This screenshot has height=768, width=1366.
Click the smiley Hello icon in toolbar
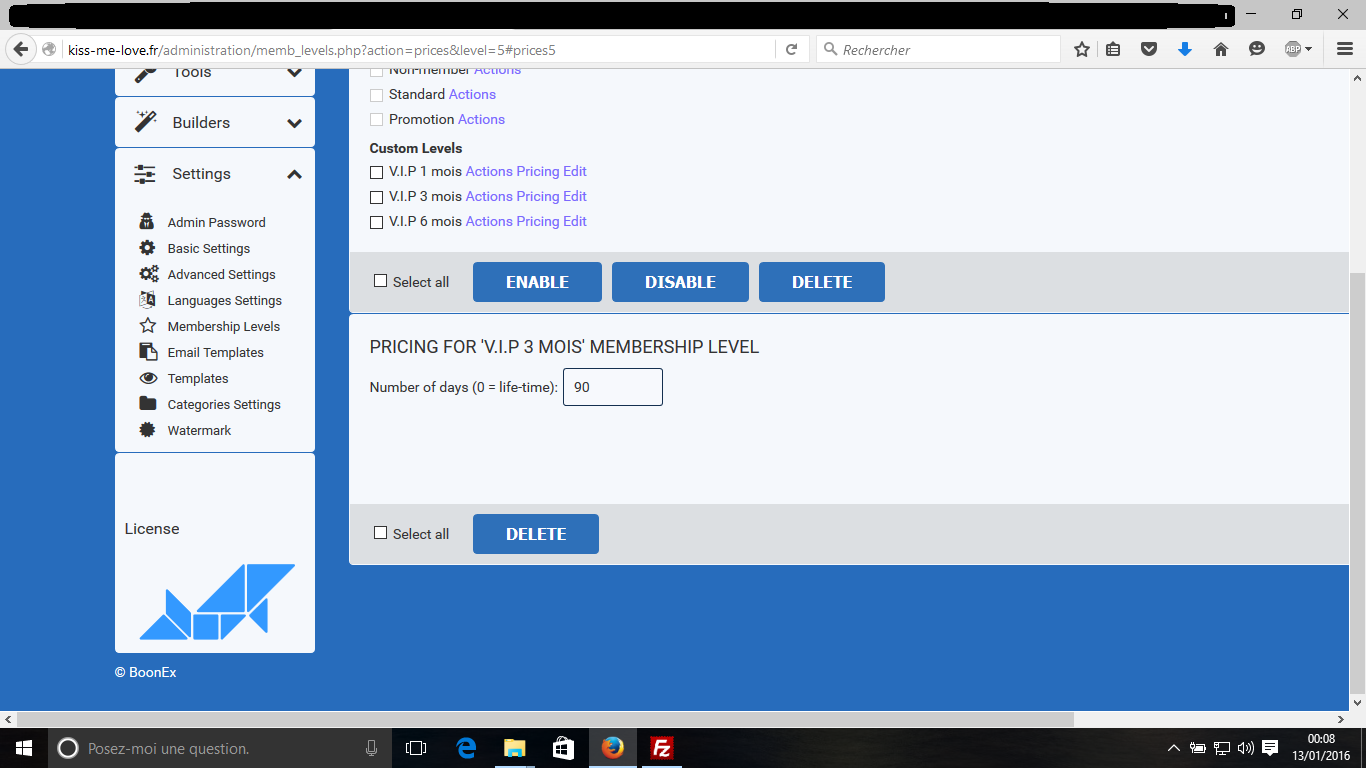(1257, 49)
